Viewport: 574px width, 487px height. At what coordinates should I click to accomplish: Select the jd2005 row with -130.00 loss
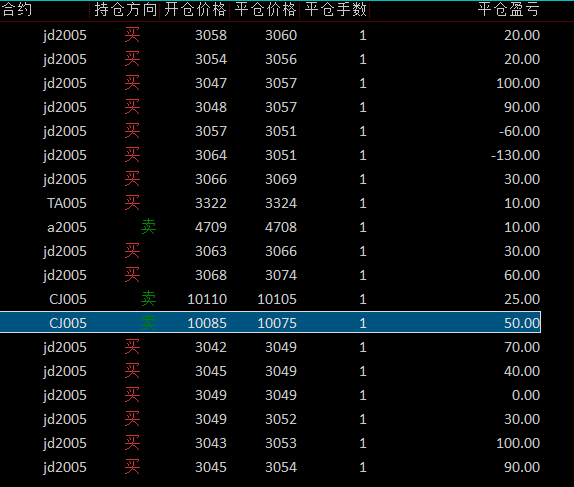click(271, 155)
